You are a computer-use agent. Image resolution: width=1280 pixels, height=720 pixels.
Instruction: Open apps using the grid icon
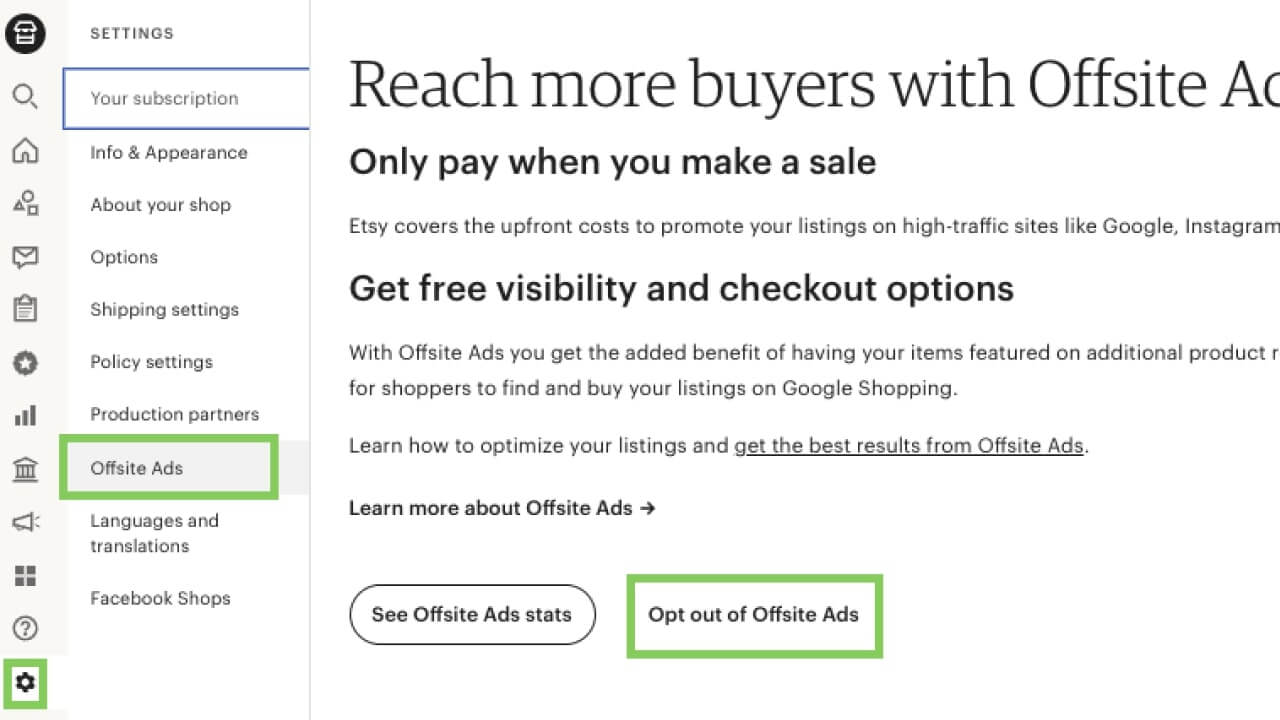pos(25,575)
